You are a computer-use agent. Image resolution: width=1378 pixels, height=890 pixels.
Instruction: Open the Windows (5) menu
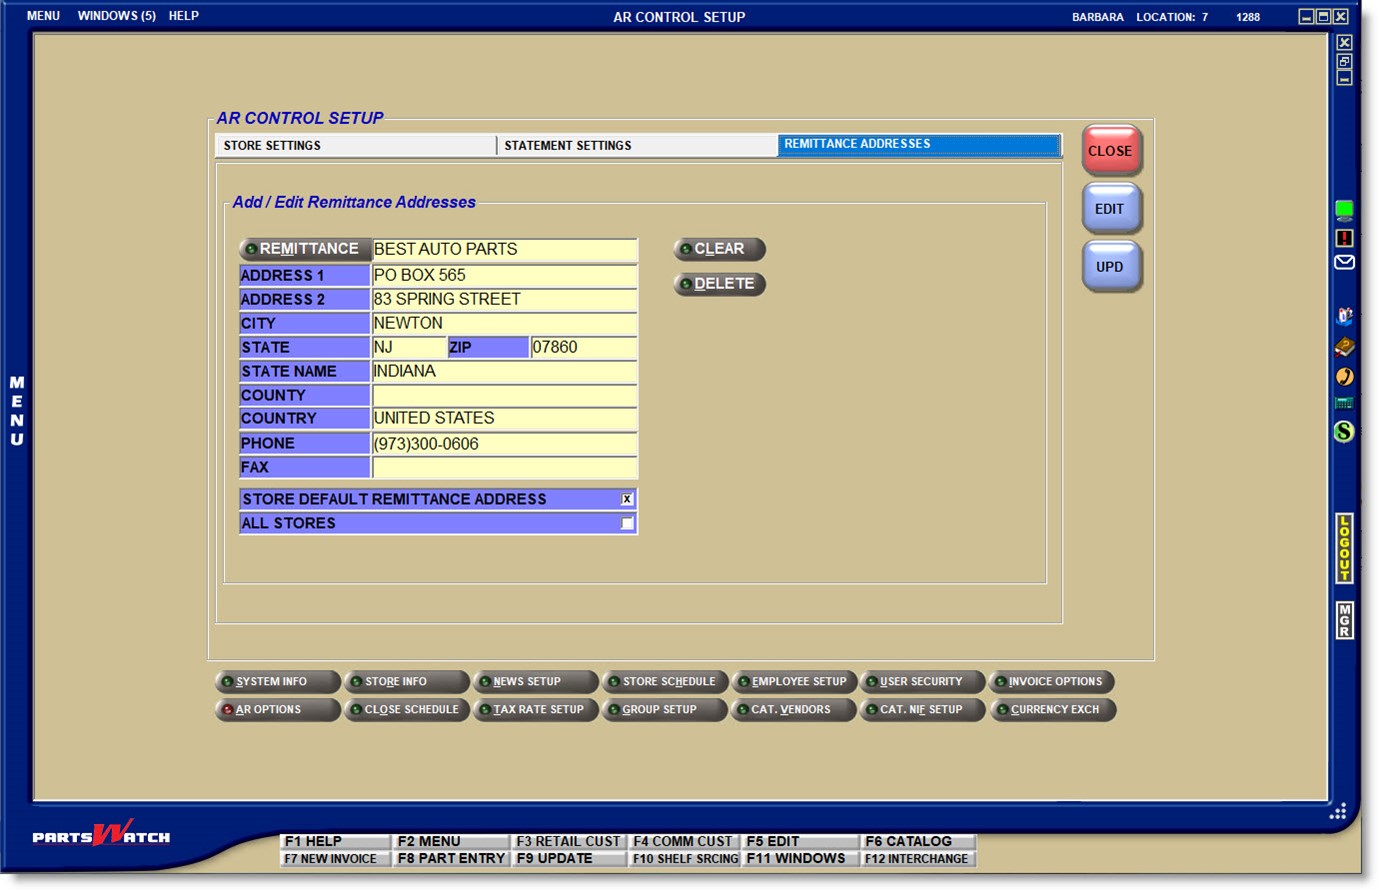pyautogui.click(x=116, y=16)
